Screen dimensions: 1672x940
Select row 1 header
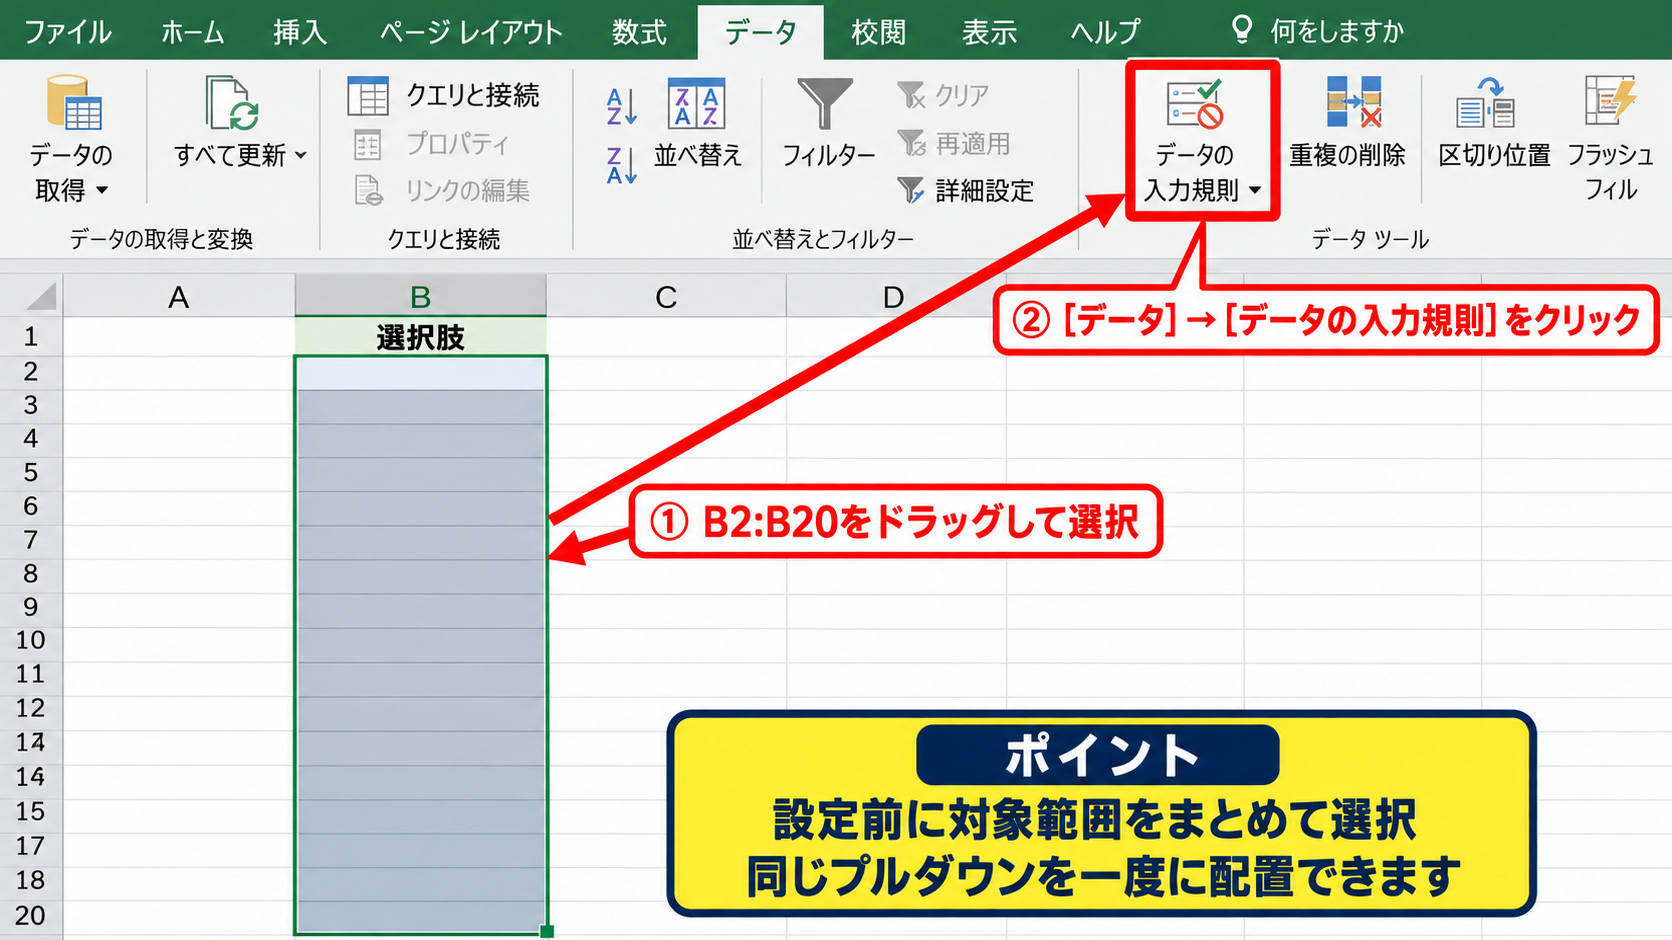(31, 337)
